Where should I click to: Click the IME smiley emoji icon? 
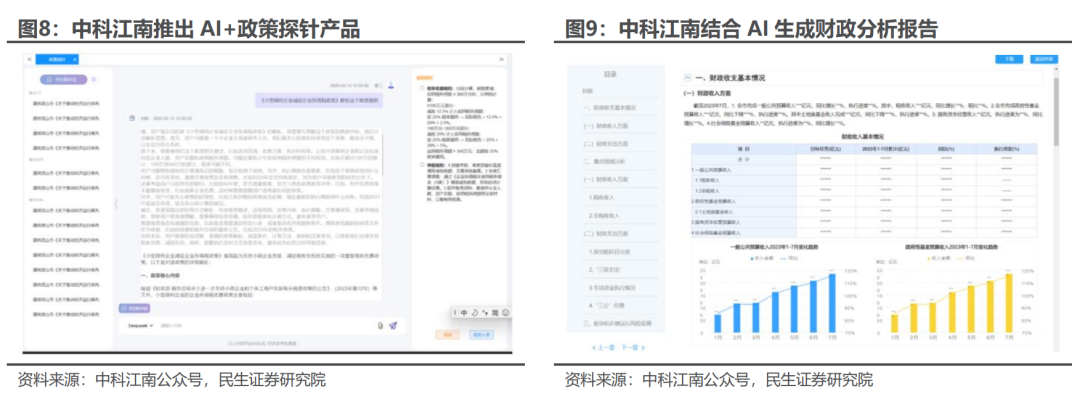505,312
